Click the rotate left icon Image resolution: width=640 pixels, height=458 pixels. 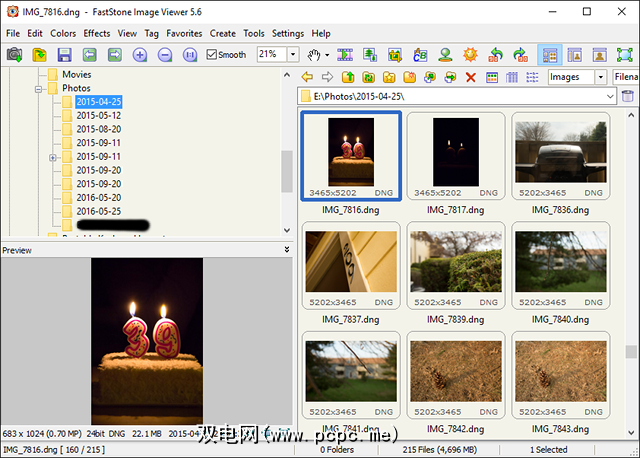coord(496,54)
